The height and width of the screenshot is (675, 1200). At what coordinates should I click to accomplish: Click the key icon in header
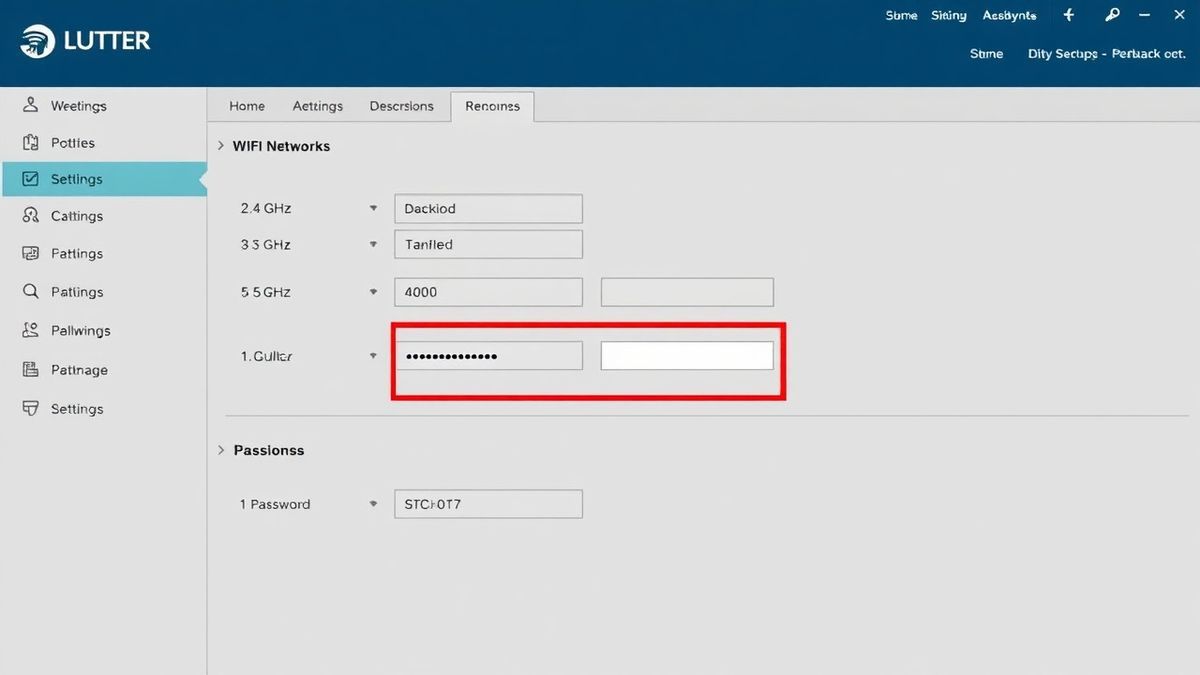tap(1112, 15)
